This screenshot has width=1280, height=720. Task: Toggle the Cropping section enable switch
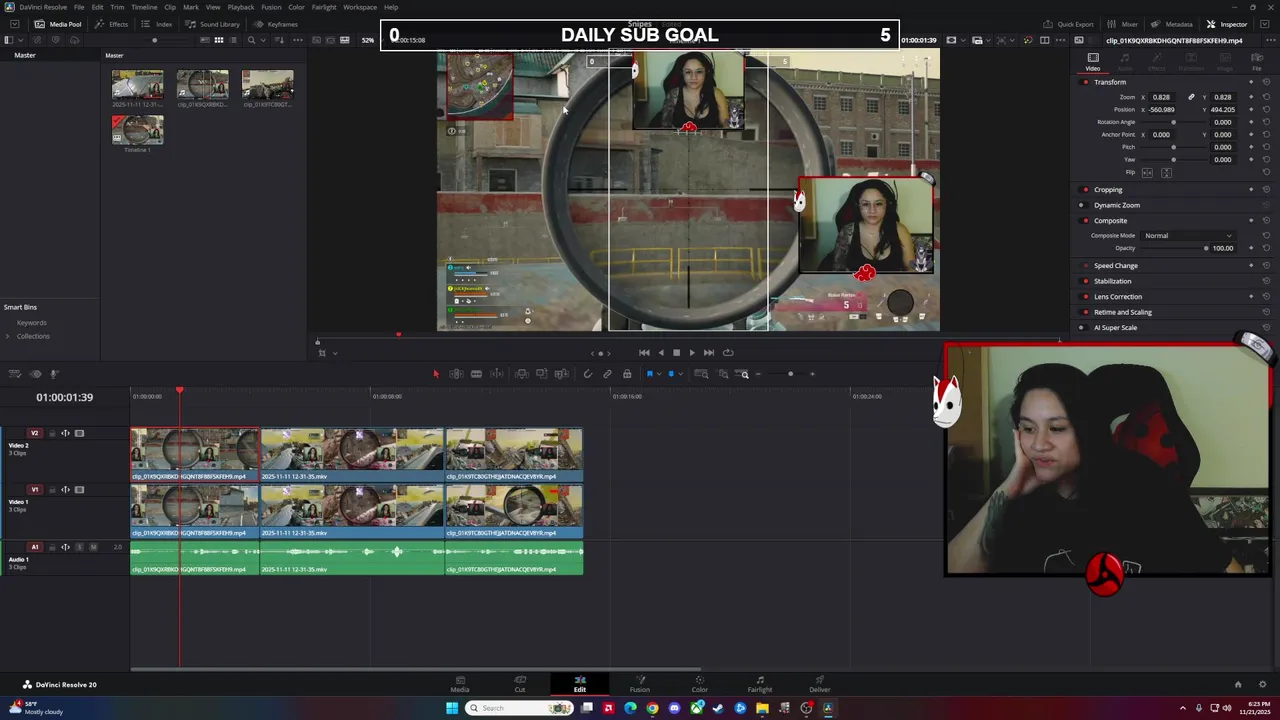coord(1085,189)
